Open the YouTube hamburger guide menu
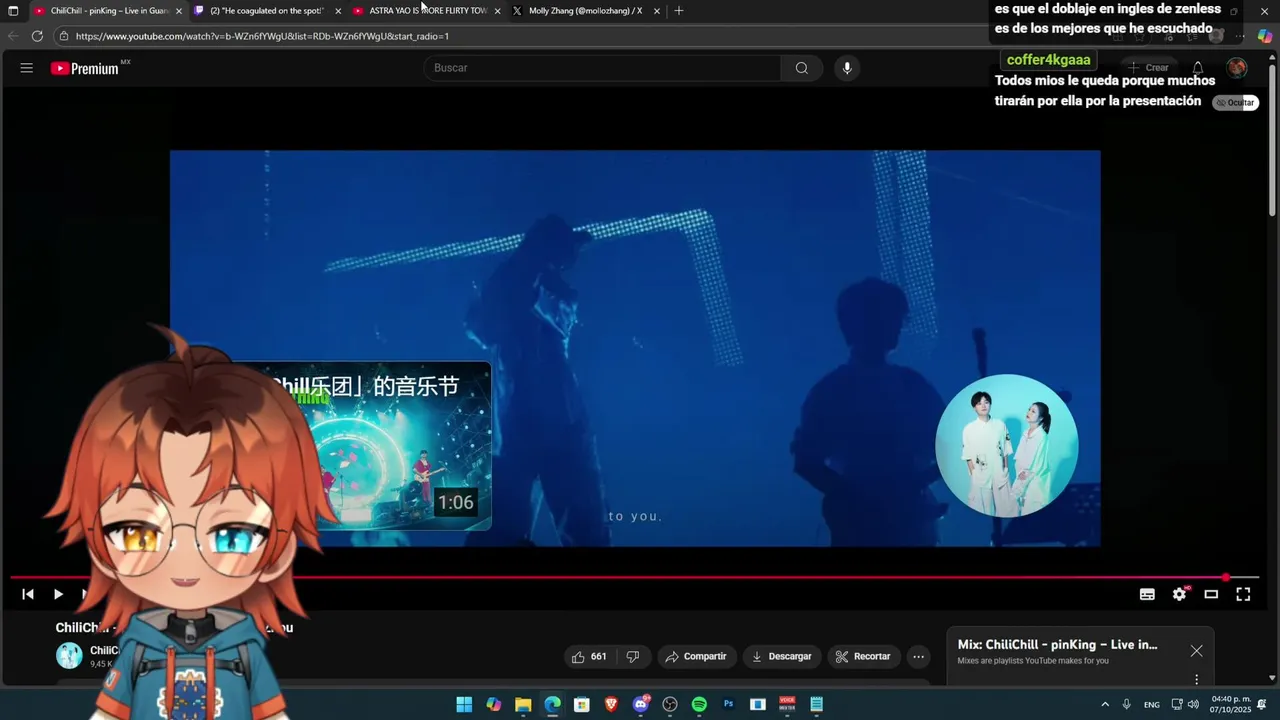This screenshot has height=720, width=1280. 27,68
